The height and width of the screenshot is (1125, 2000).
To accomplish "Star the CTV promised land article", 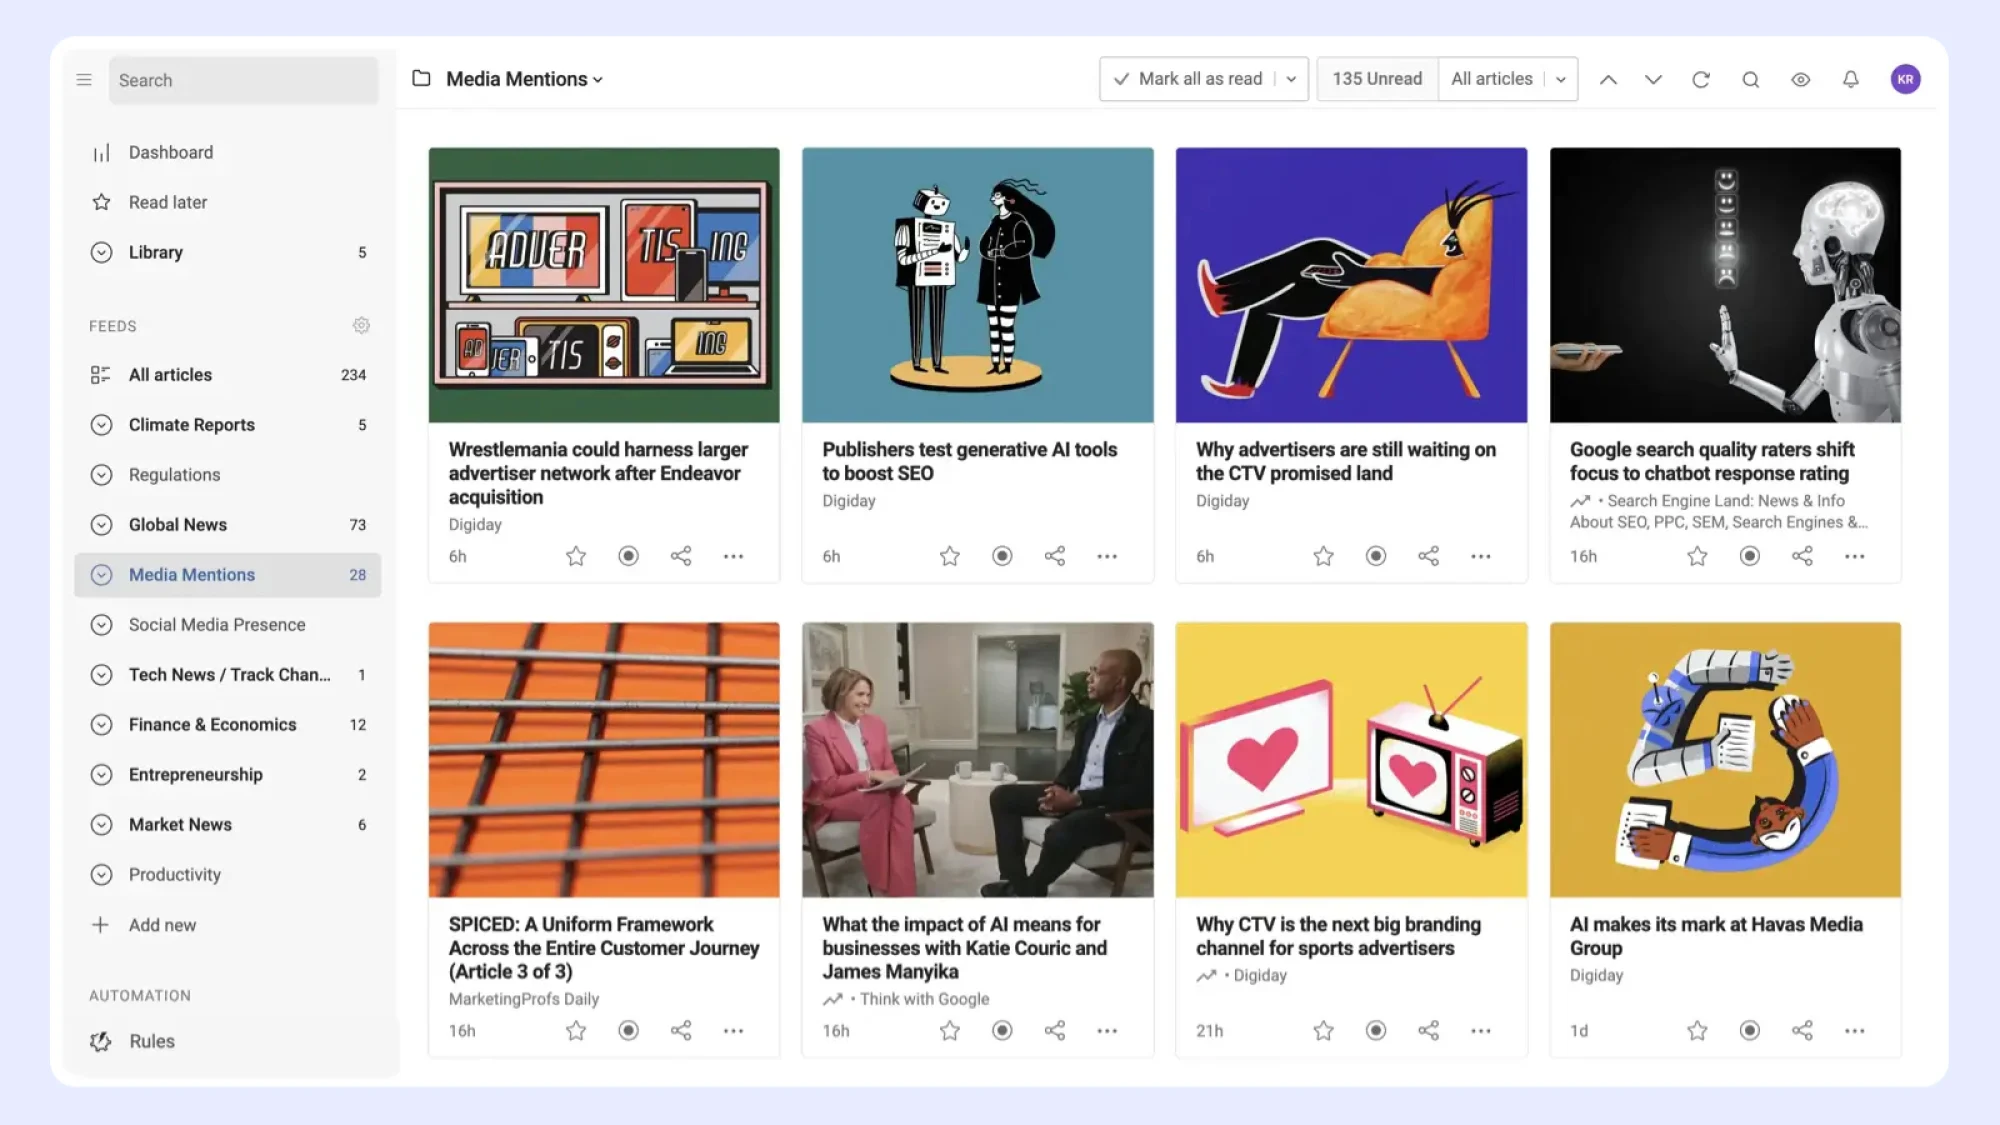I will (1324, 556).
